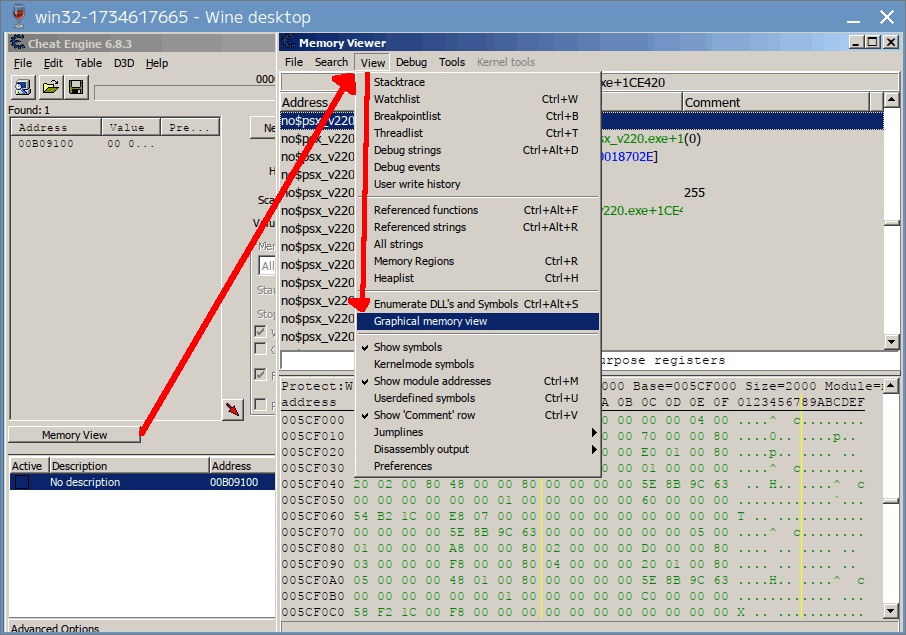Select Graphical memory view
This screenshot has width=906, height=635.
pos(477,321)
